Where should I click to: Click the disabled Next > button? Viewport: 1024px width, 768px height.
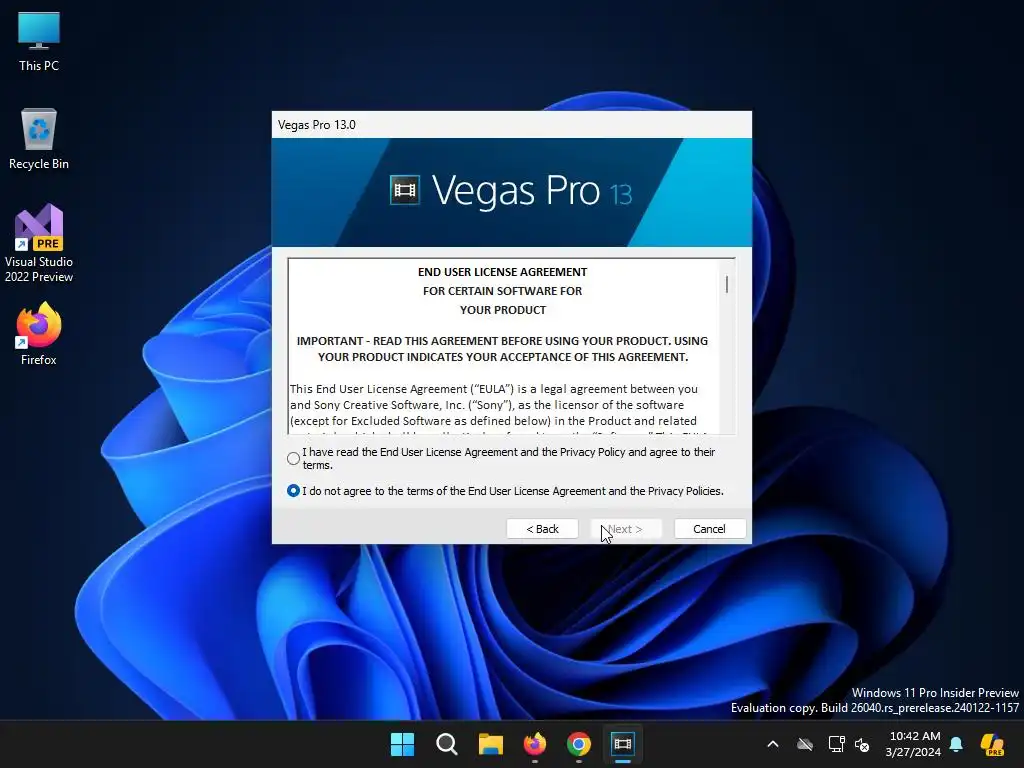pos(626,529)
